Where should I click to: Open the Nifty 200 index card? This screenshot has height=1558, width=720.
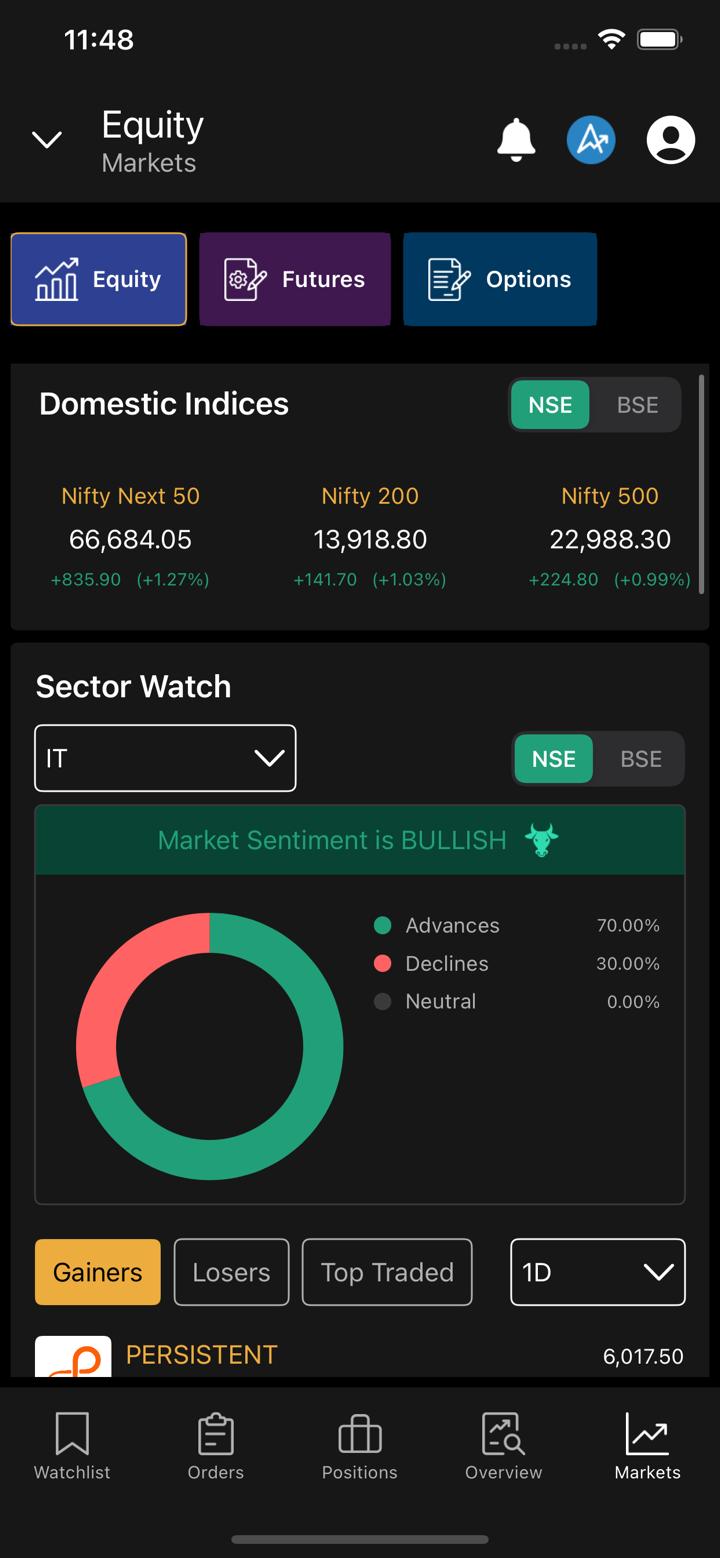pyautogui.click(x=370, y=538)
